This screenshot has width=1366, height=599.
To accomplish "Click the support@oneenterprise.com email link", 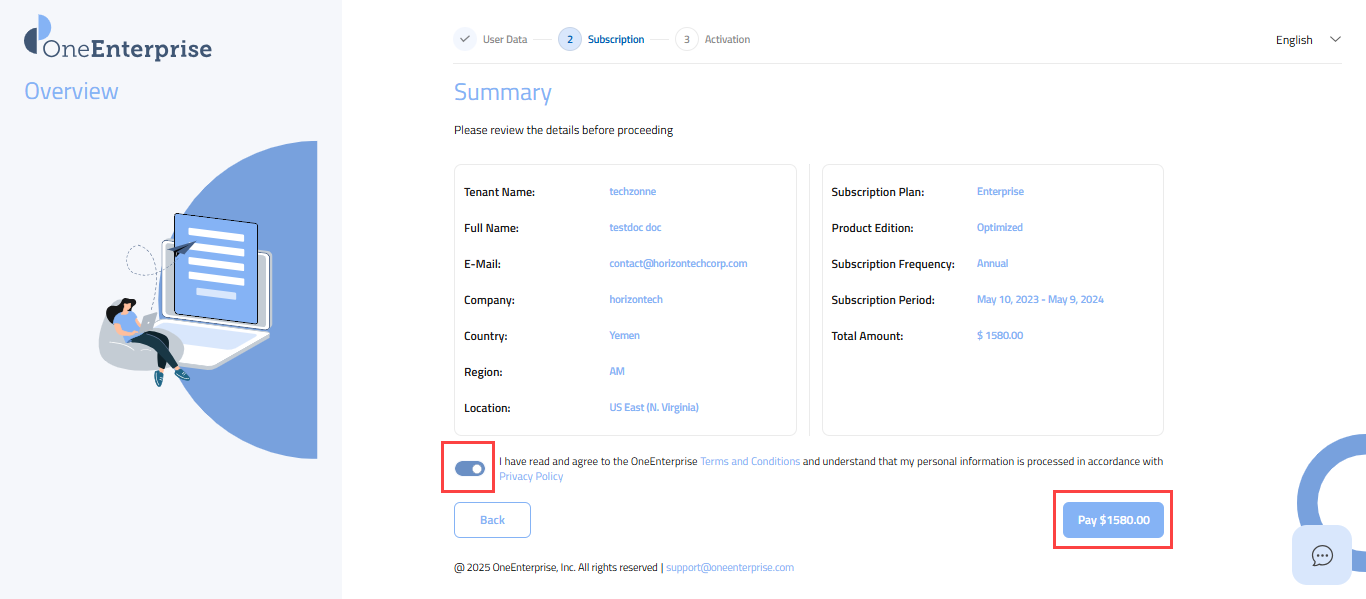I will coord(729,567).
